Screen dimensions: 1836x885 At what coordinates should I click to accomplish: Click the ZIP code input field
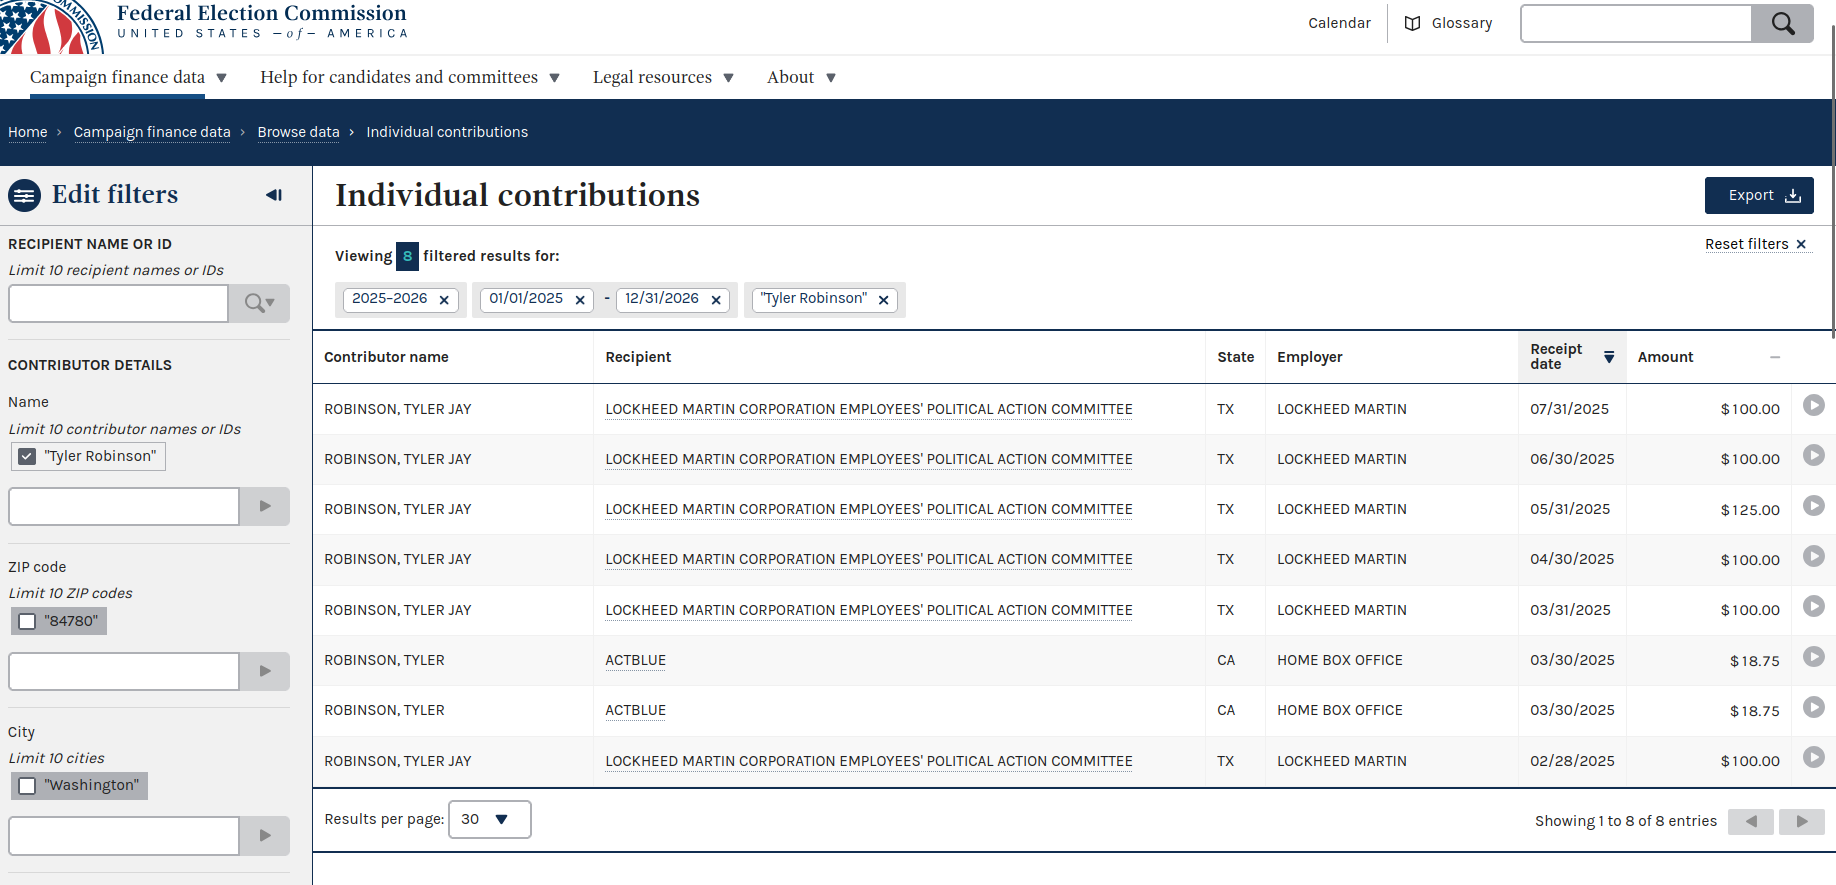tap(124, 671)
